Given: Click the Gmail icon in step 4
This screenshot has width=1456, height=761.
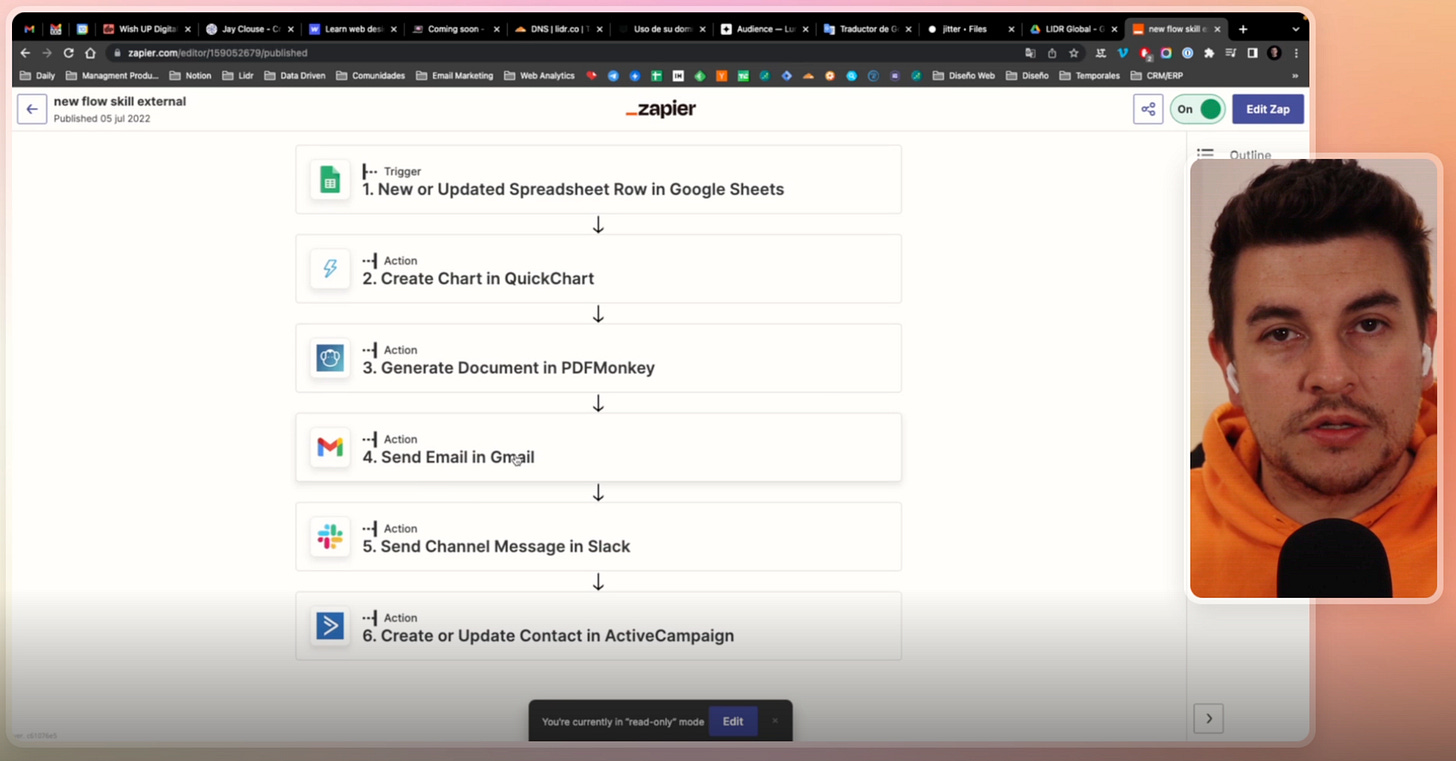Looking at the screenshot, I should 330,447.
